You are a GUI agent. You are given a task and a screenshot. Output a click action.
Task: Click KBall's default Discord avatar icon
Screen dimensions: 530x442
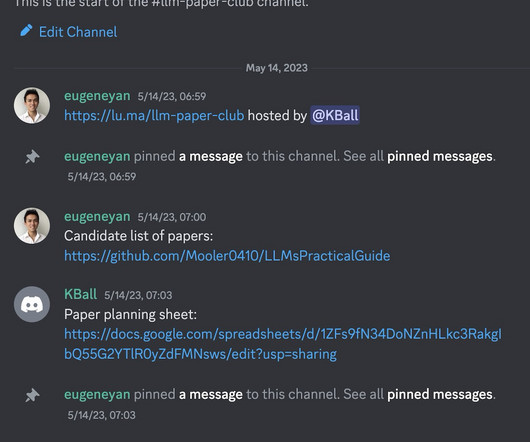coord(32,304)
